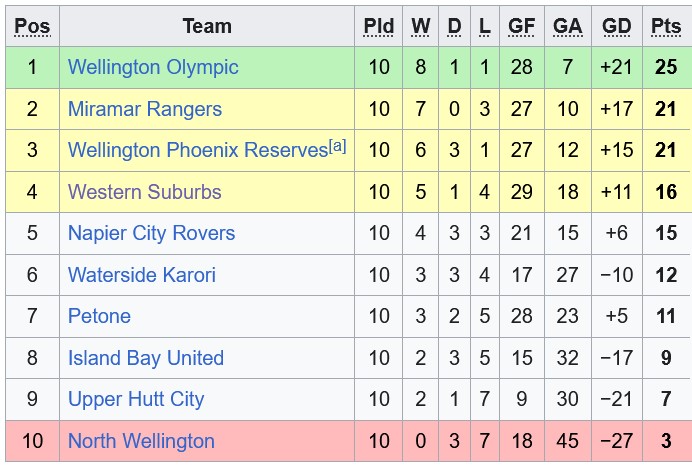The image size is (692, 465).
Task: Click the GF column header
Action: (521, 26)
